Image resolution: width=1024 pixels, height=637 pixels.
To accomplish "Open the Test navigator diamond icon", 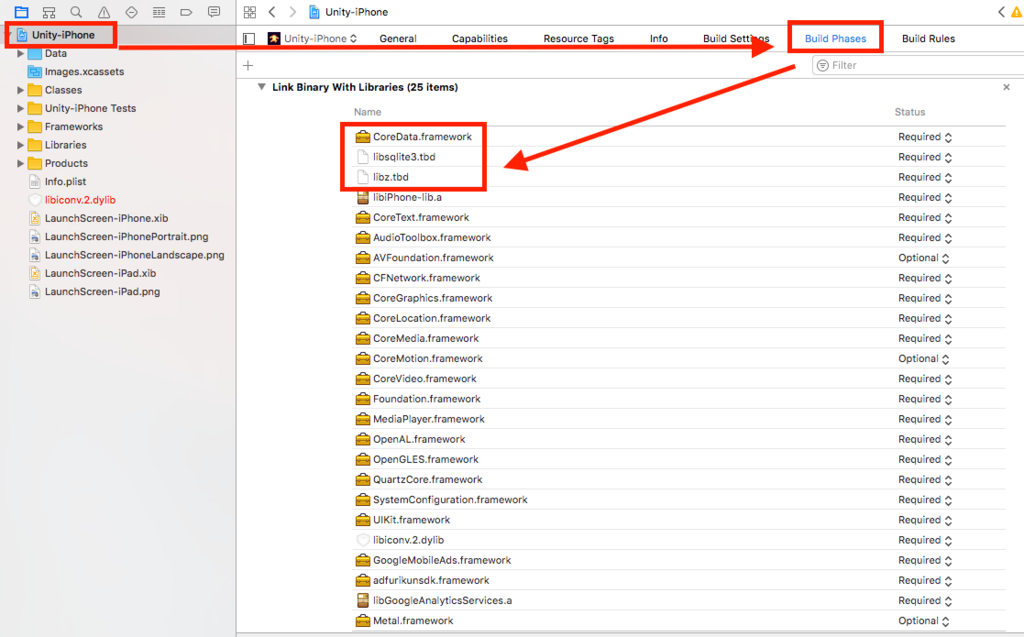I will [x=131, y=12].
